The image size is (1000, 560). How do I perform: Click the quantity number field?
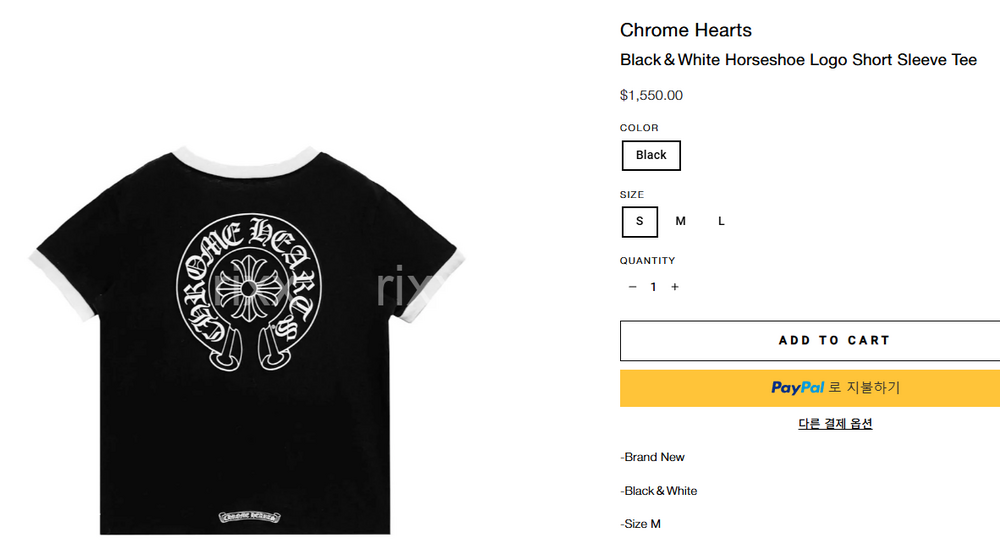[654, 287]
